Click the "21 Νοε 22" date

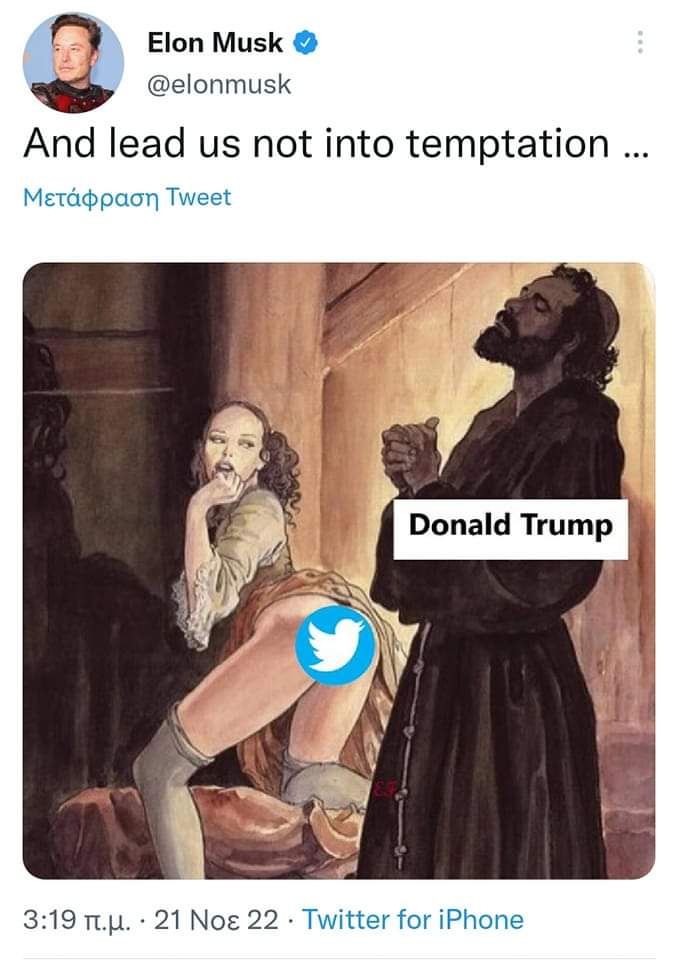coord(216,920)
